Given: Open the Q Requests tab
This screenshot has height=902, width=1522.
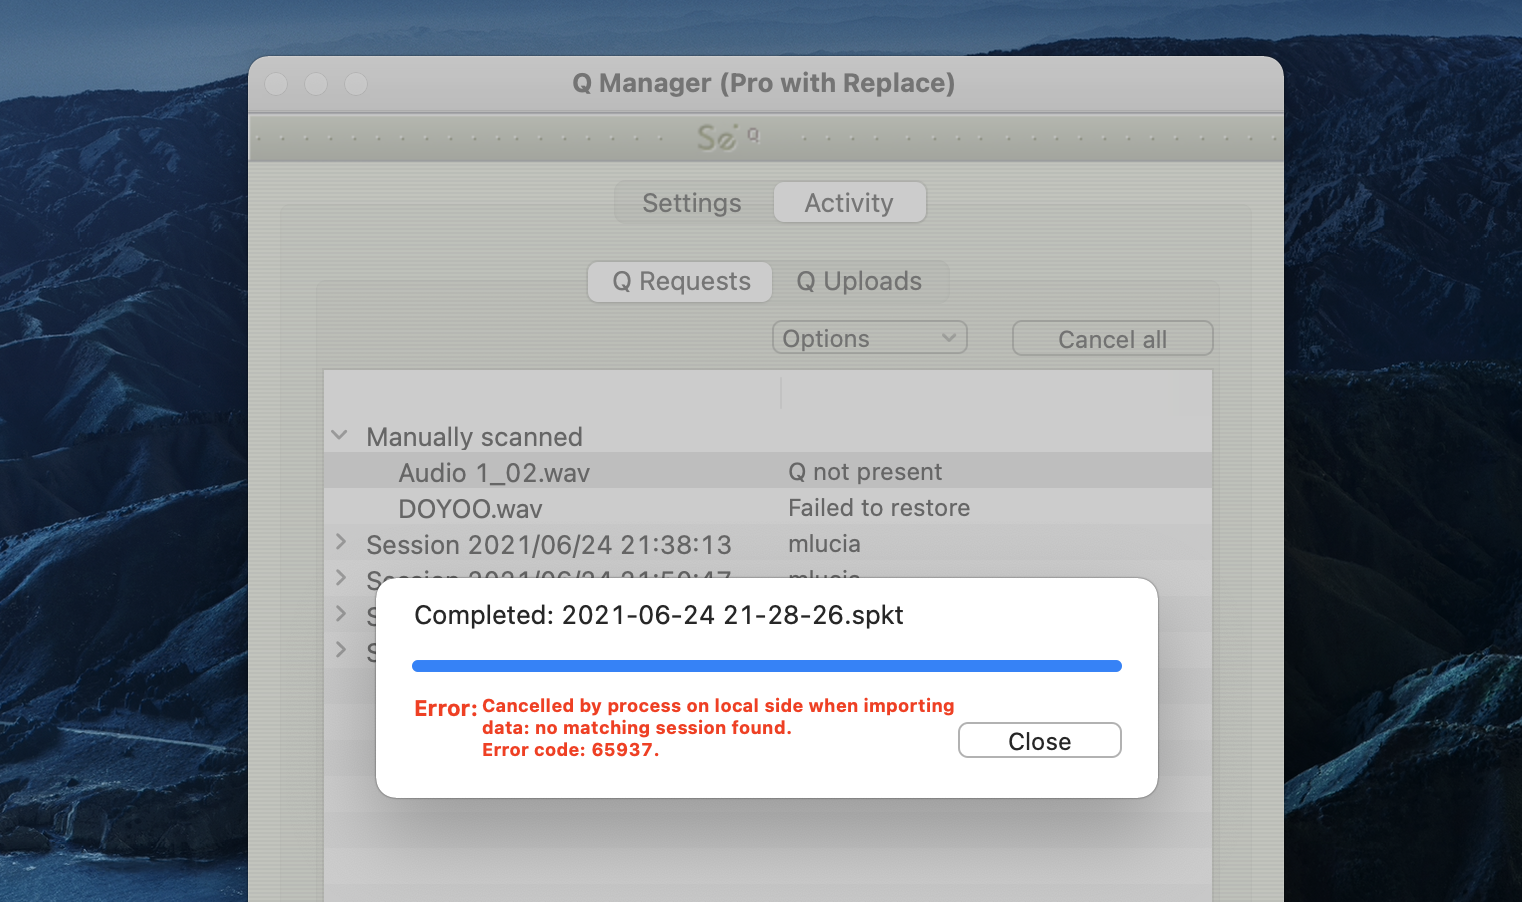Looking at the screenshot, I should [x=681, y=282].
